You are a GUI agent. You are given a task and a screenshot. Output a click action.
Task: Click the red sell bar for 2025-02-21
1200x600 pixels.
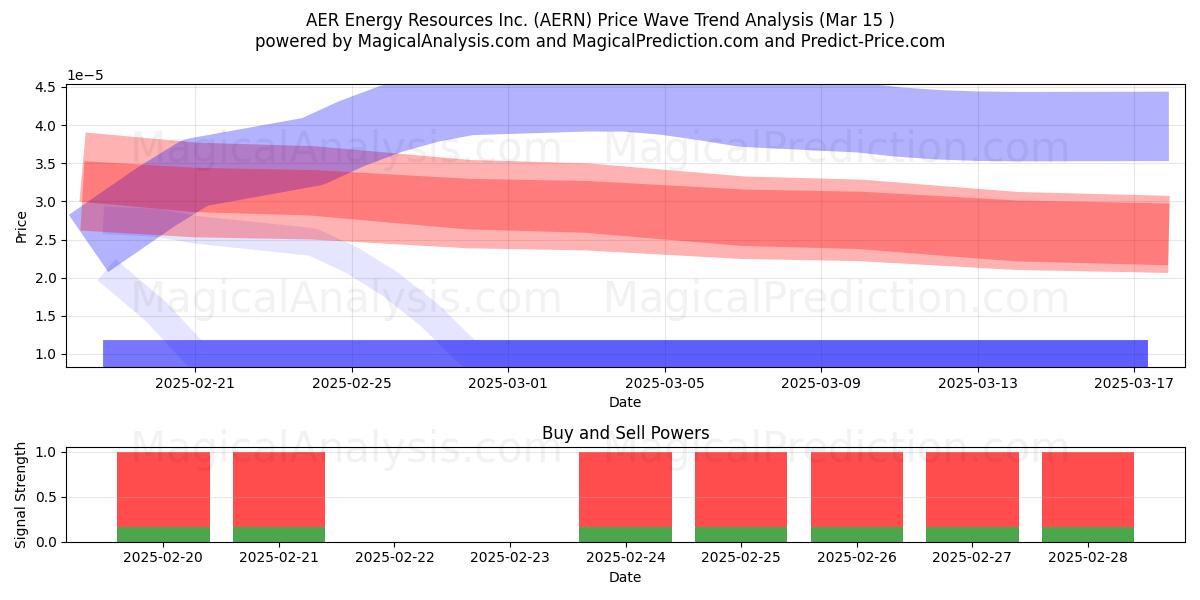pos(279,489)
